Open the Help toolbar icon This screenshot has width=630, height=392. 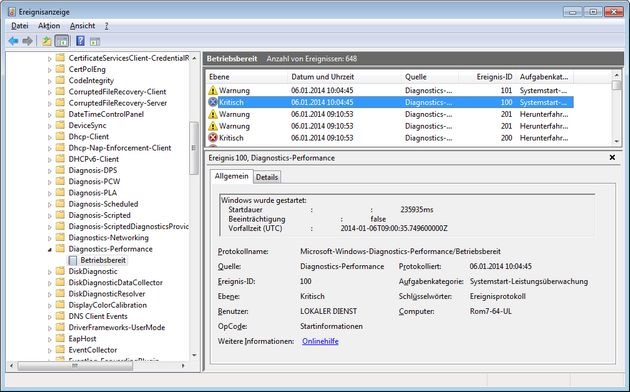click(80, 41)
